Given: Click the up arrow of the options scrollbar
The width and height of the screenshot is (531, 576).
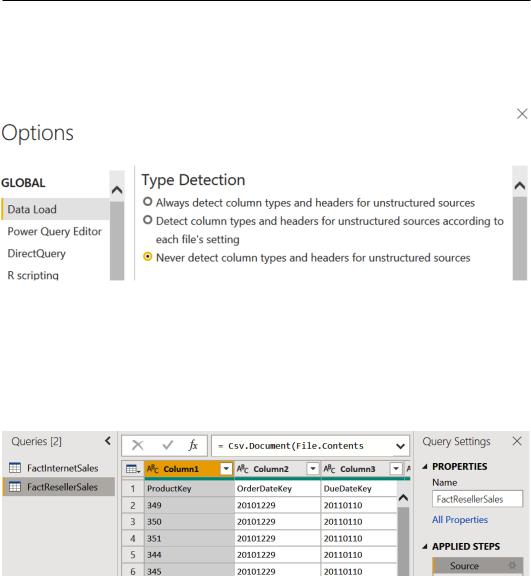Looking at the screenshot, I should pyautogui.click(x=520, y=186).
